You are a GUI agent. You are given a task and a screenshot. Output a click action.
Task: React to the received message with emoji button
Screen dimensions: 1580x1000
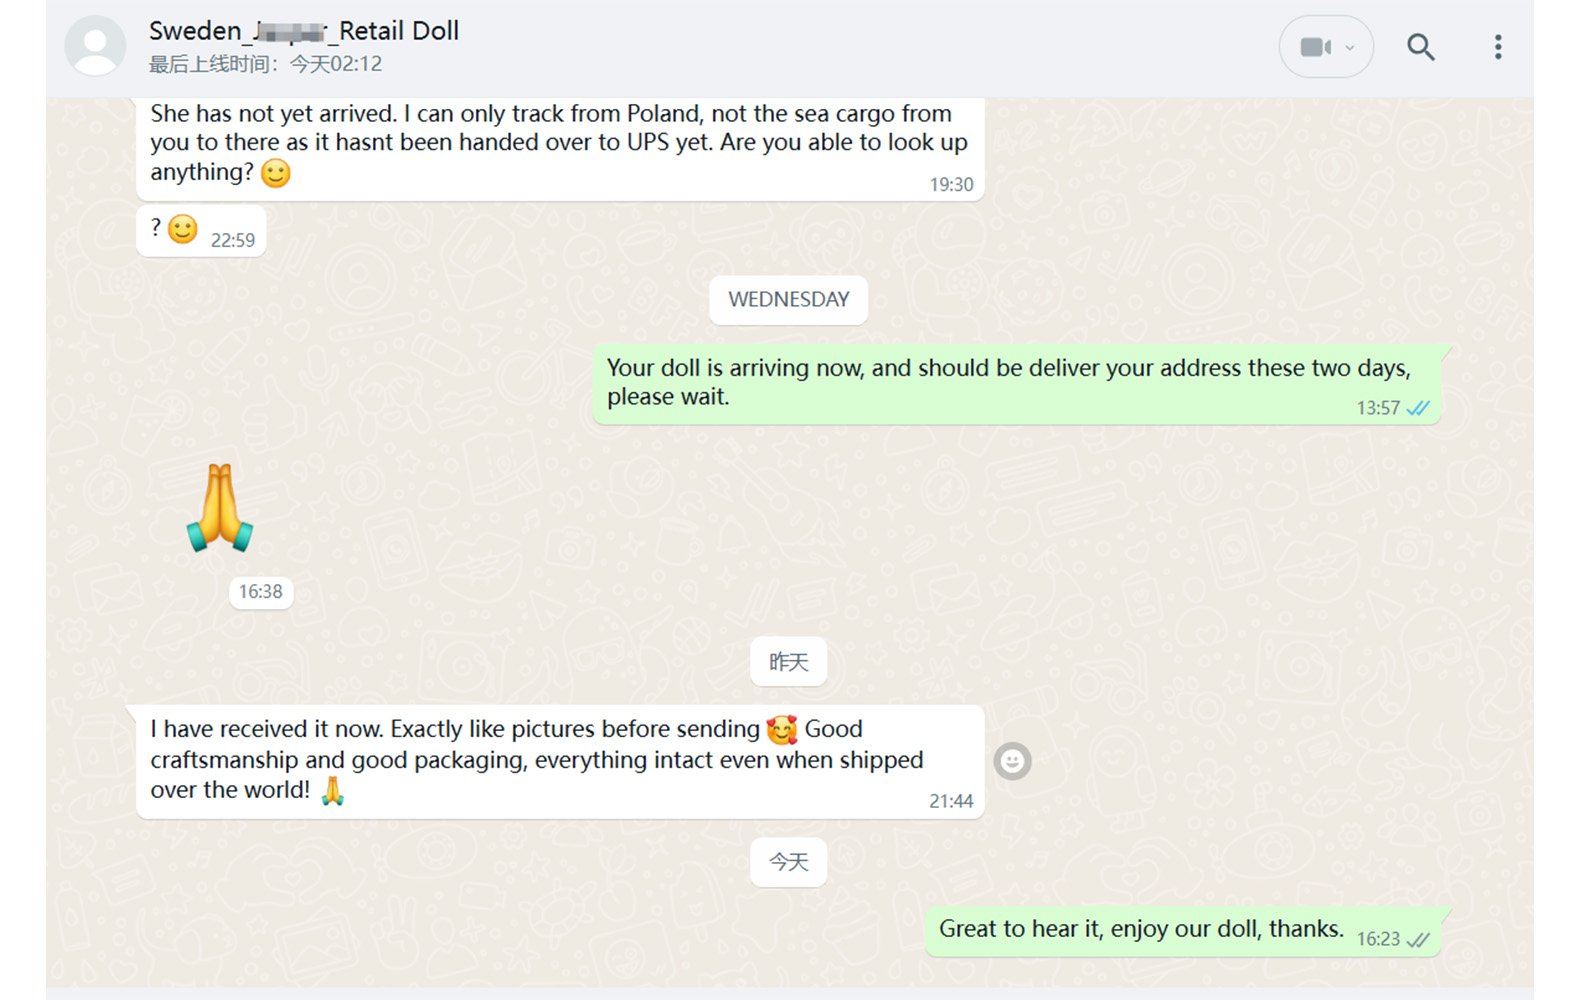pyautogui.click(x=1012, y=761)
